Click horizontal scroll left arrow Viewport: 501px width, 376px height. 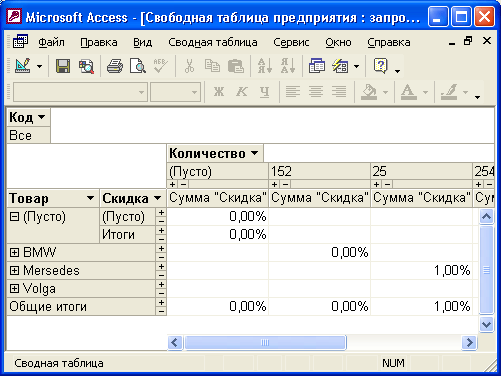[175, 342]
